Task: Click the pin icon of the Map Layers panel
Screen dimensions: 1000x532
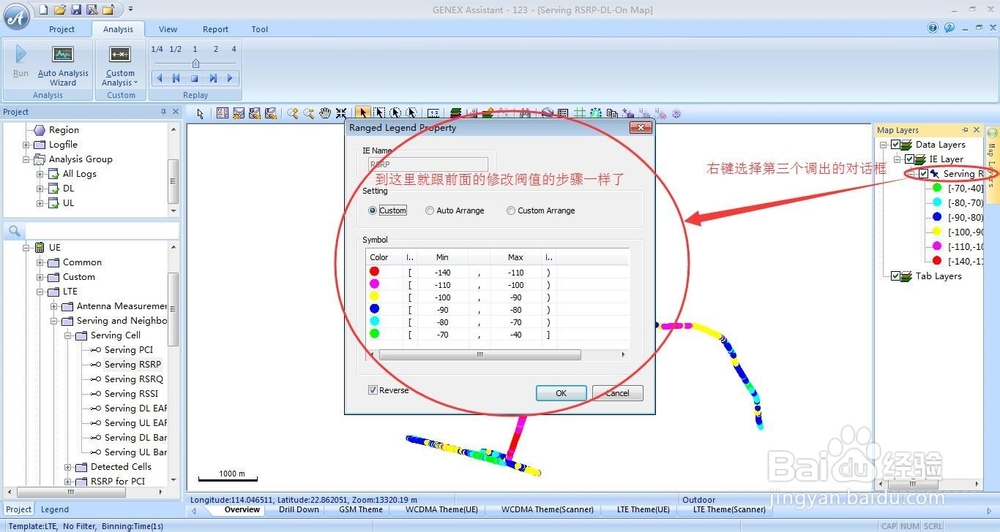Action: coord(965,129)
